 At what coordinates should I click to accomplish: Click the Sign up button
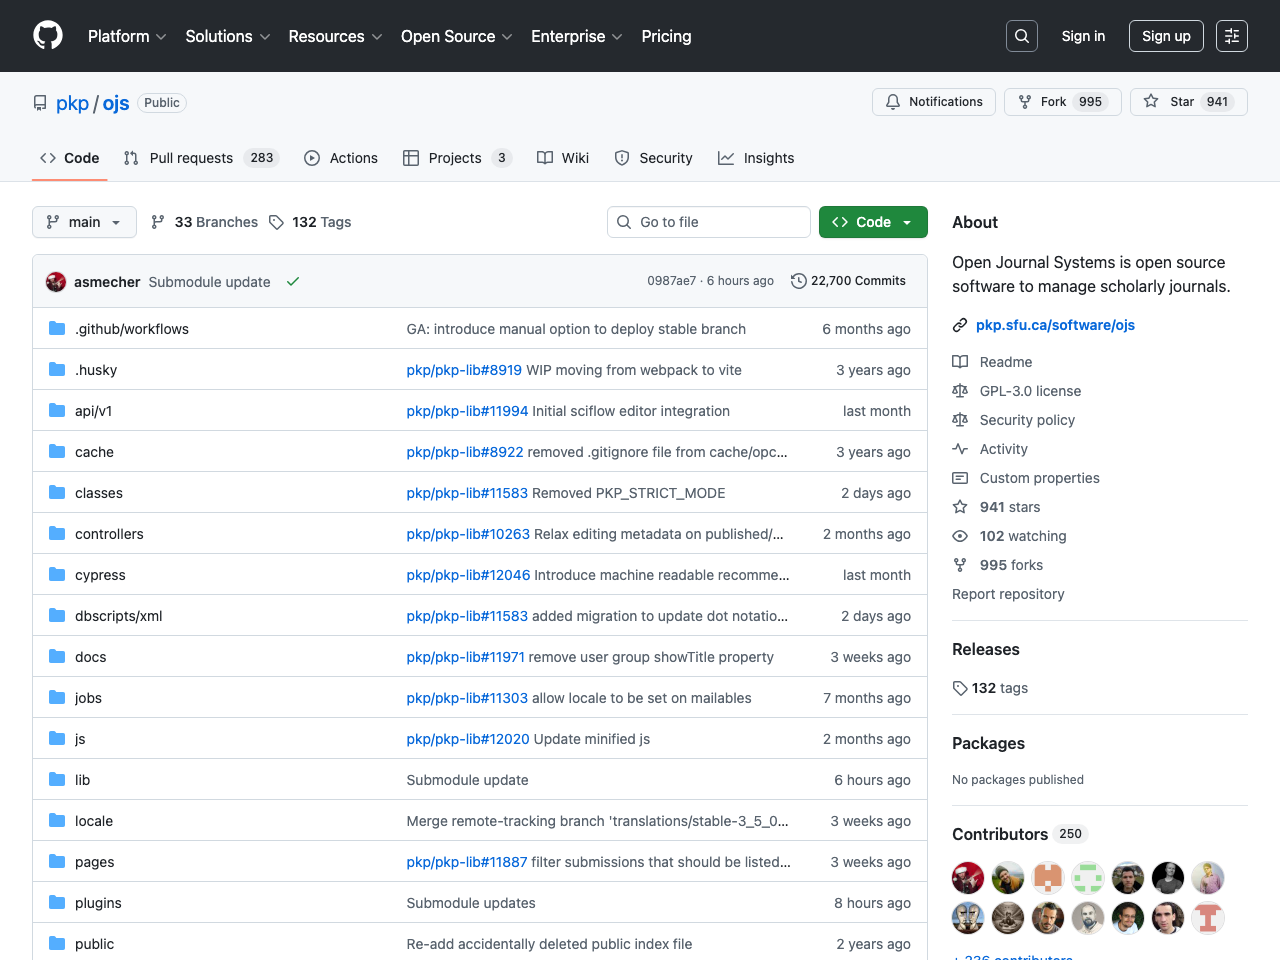[1166, 36]
